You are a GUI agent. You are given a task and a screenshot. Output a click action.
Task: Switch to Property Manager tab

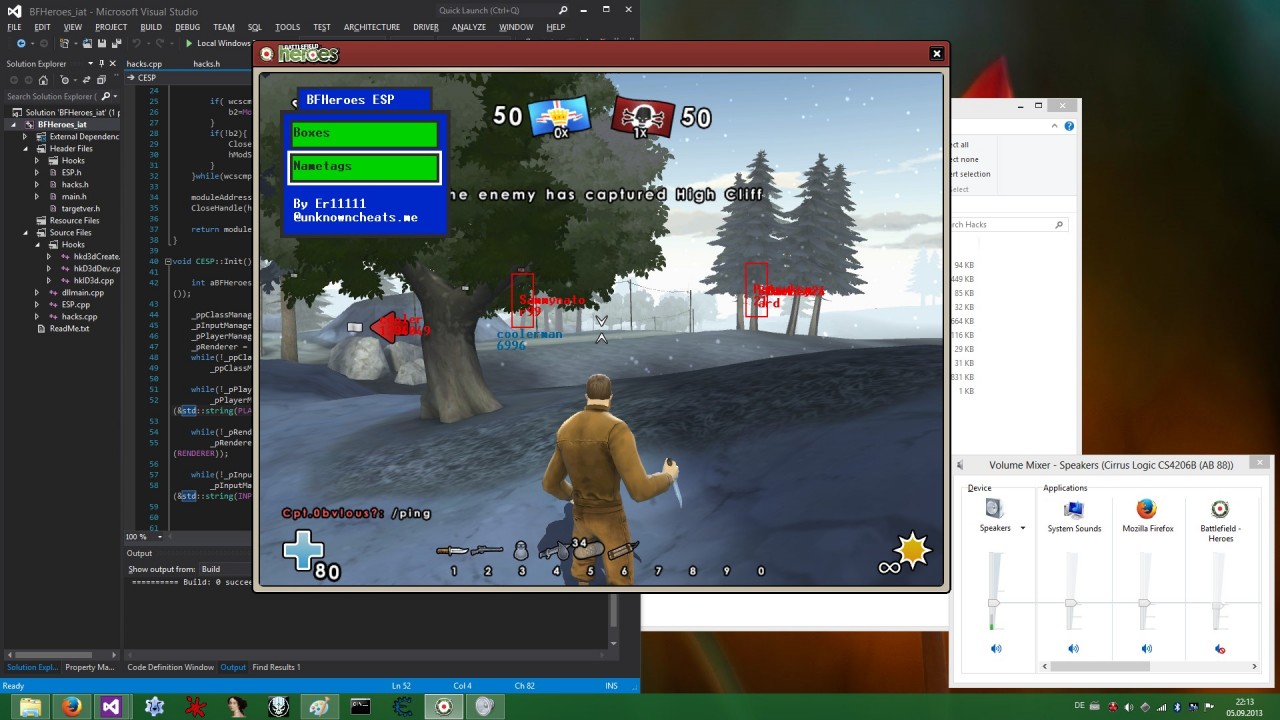[90, 667]
